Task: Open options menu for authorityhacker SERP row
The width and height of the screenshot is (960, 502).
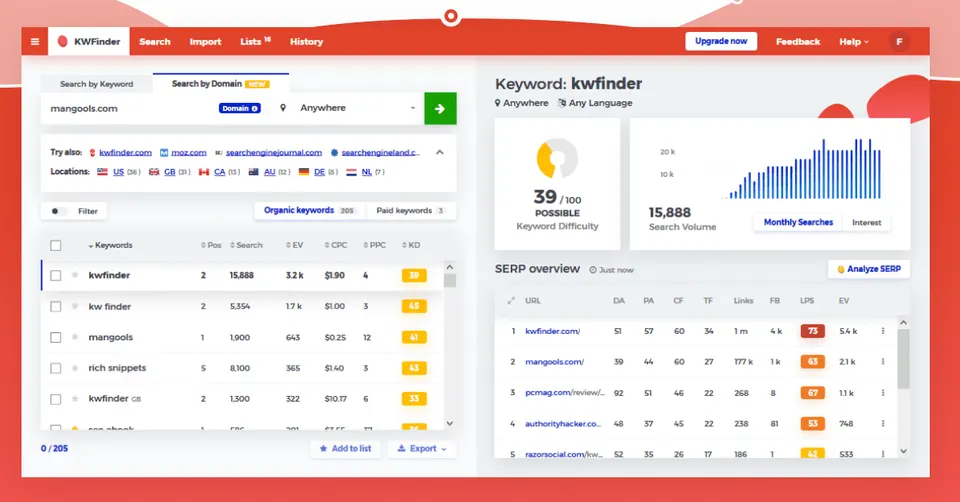Action: click(x=883, y=424)
